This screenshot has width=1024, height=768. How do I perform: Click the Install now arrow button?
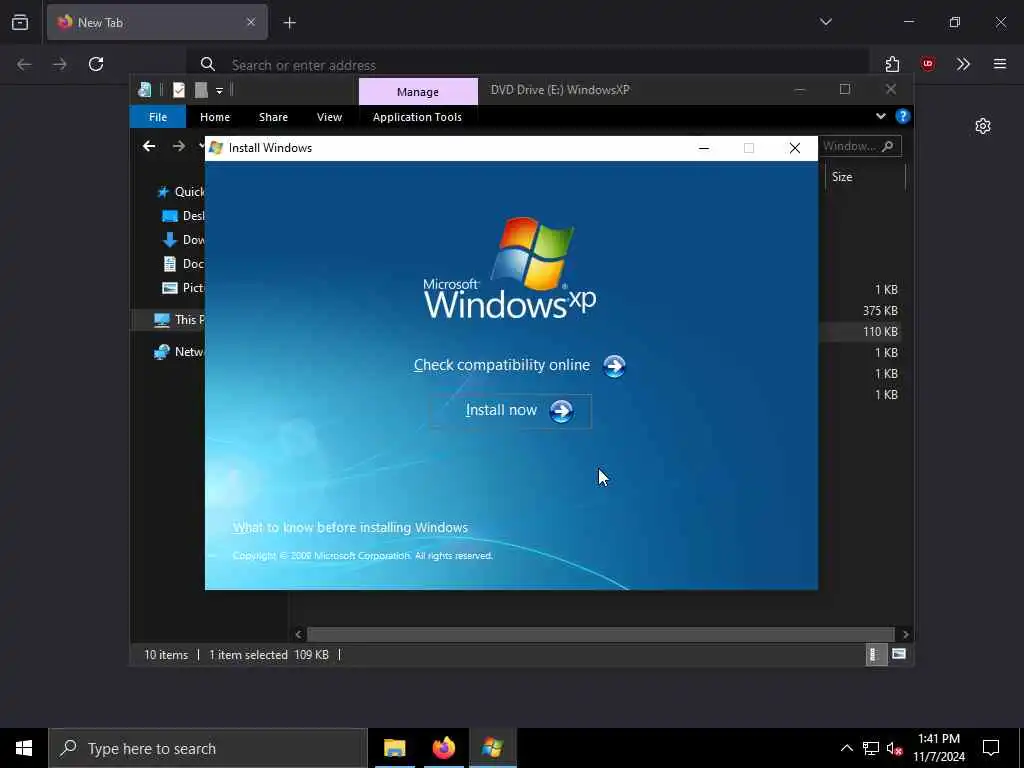(x=561, y=411)
